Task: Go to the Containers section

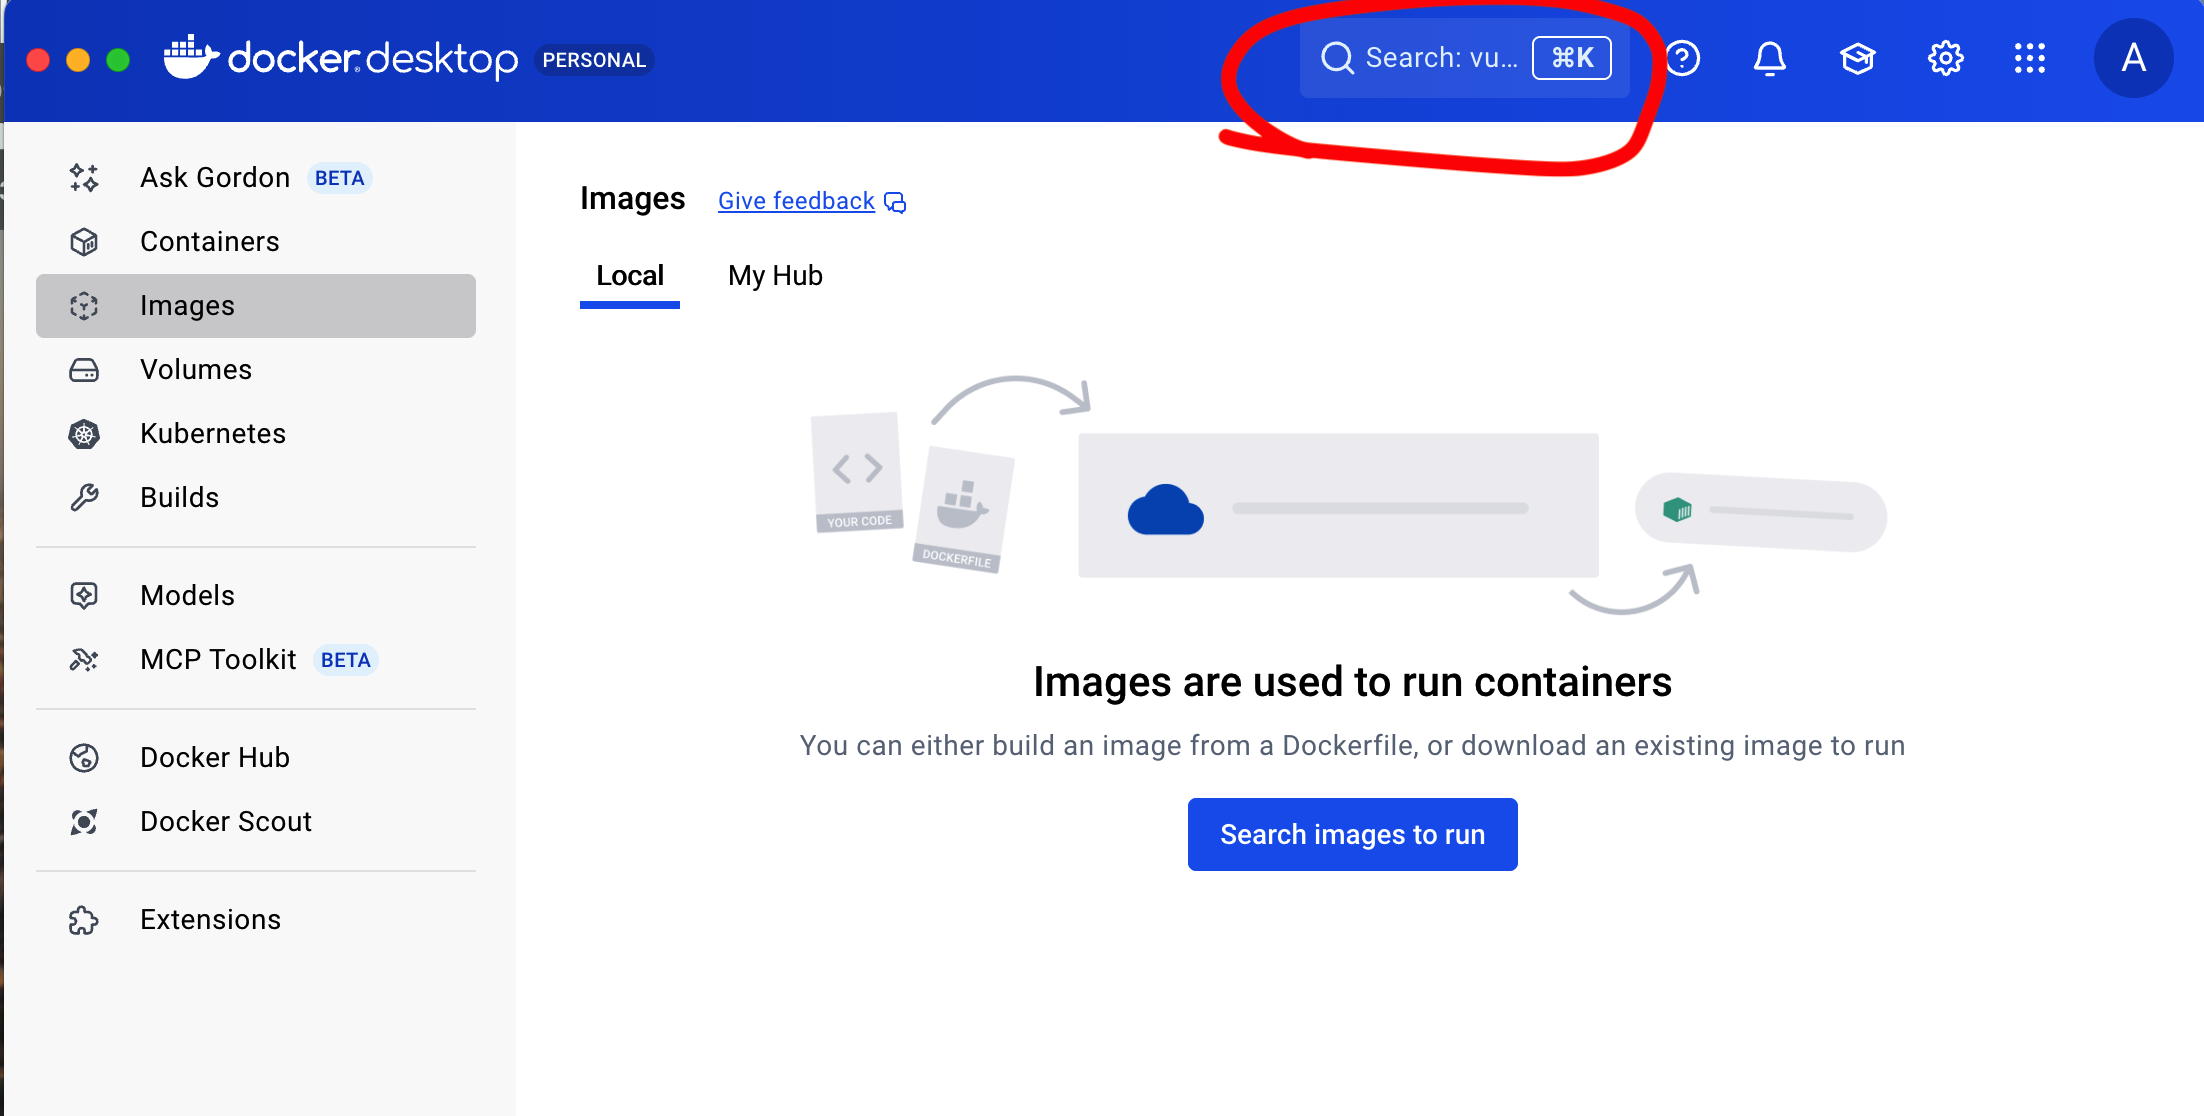Action: point(209,242)
